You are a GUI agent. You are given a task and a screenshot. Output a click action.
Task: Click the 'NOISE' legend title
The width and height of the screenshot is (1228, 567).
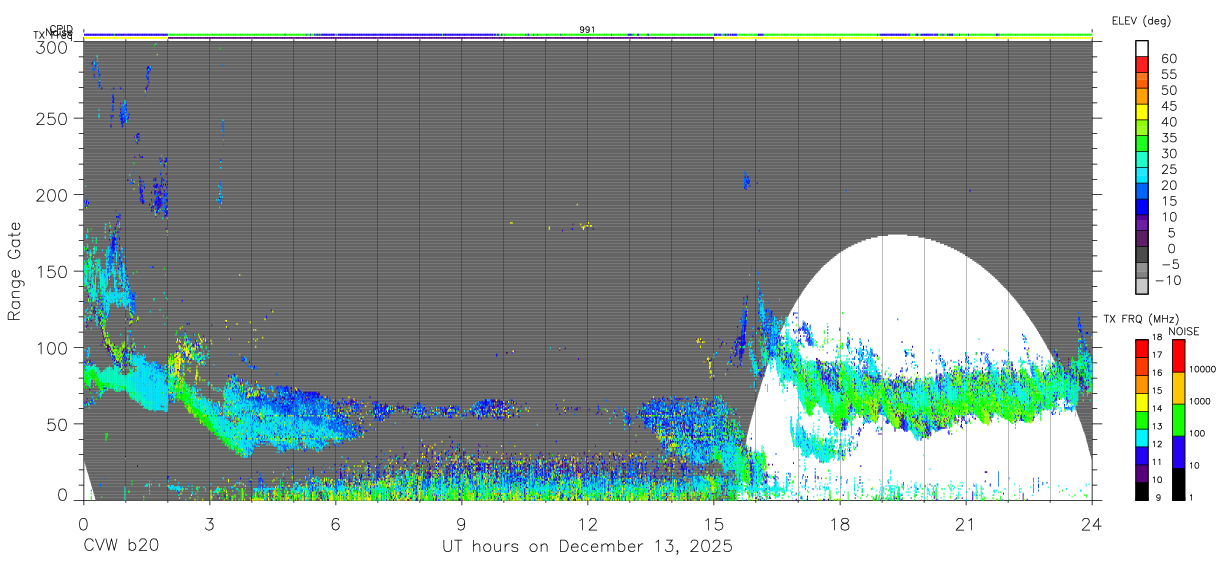1184,331
